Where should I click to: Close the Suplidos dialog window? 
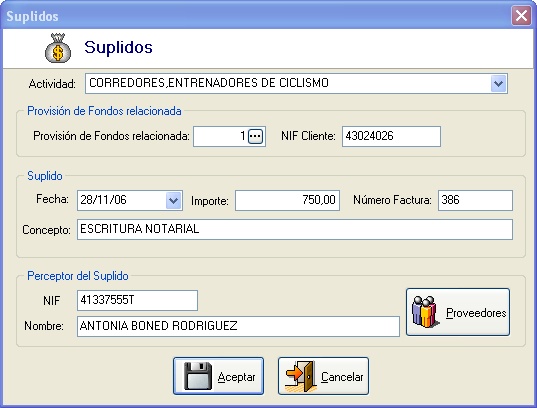[521, 15]
